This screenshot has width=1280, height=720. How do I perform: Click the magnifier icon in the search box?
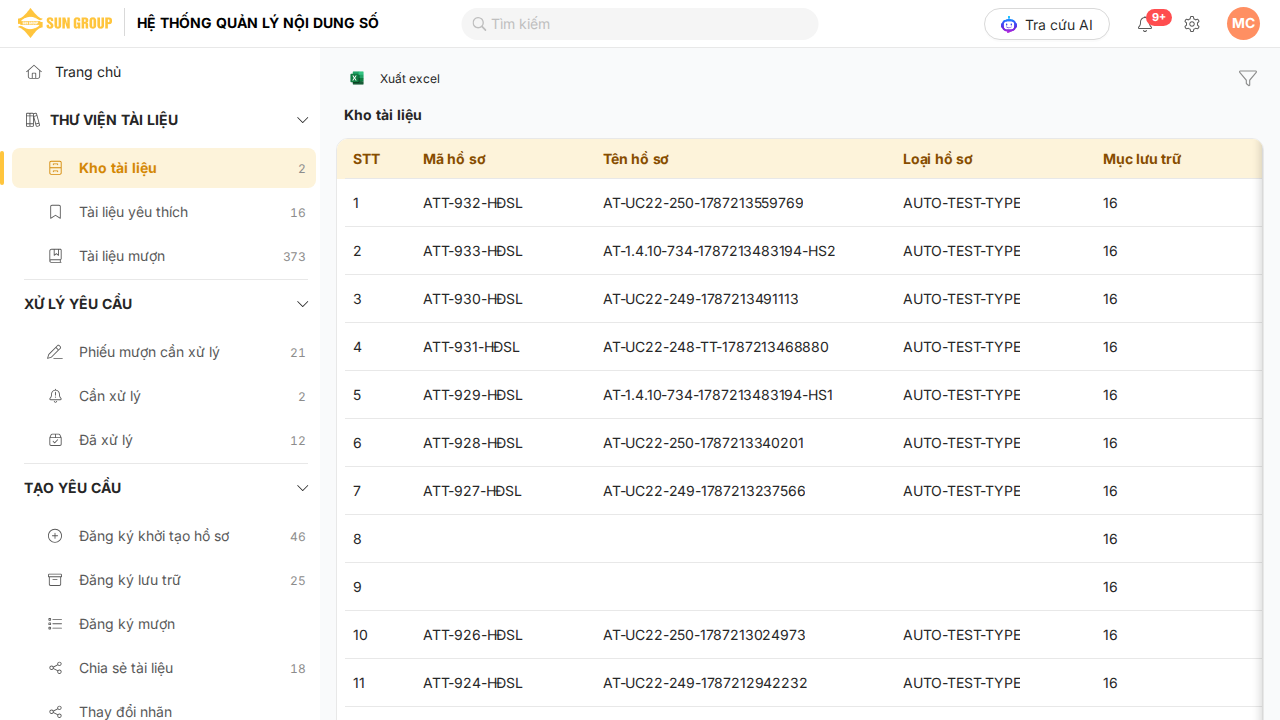[479, 24]
